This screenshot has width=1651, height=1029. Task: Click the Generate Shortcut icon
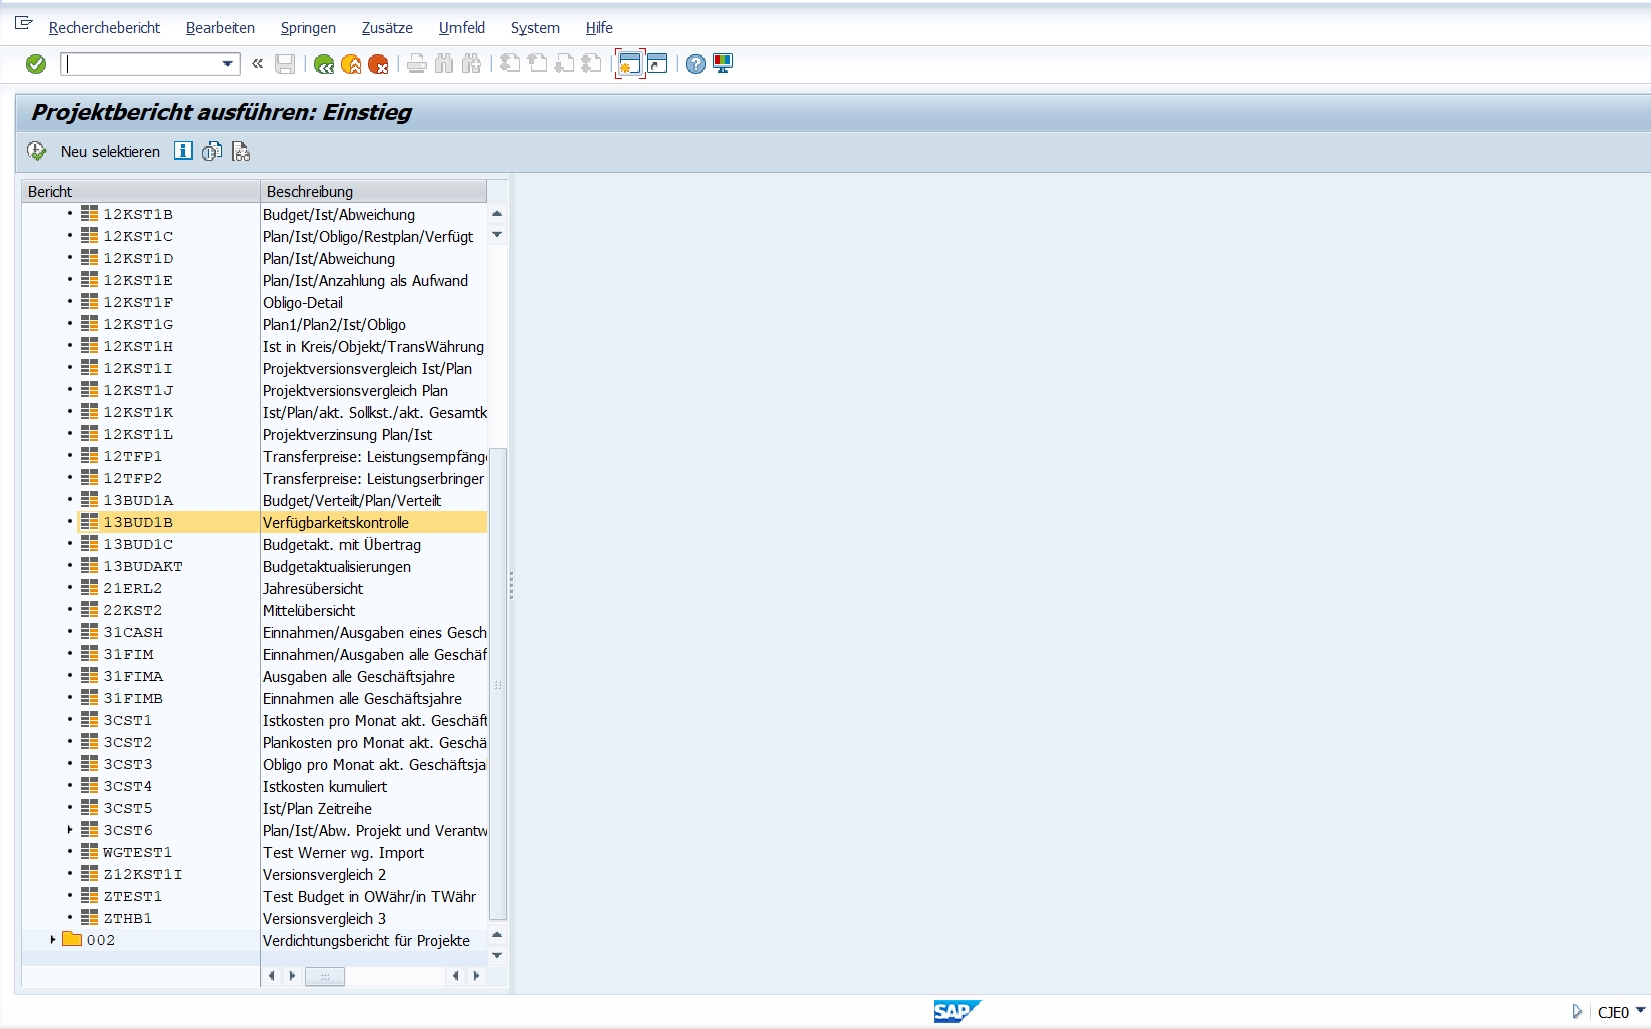[657, 64]
